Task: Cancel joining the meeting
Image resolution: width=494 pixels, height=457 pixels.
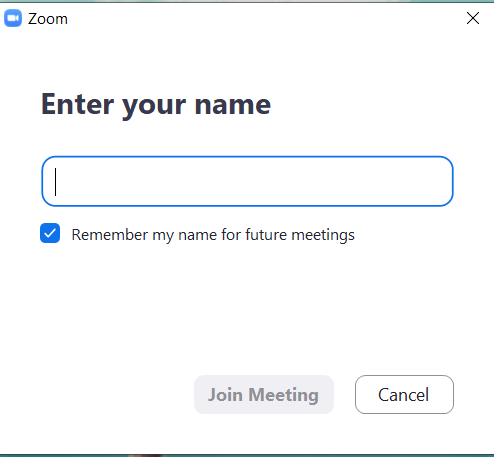Action: [404, 395]
